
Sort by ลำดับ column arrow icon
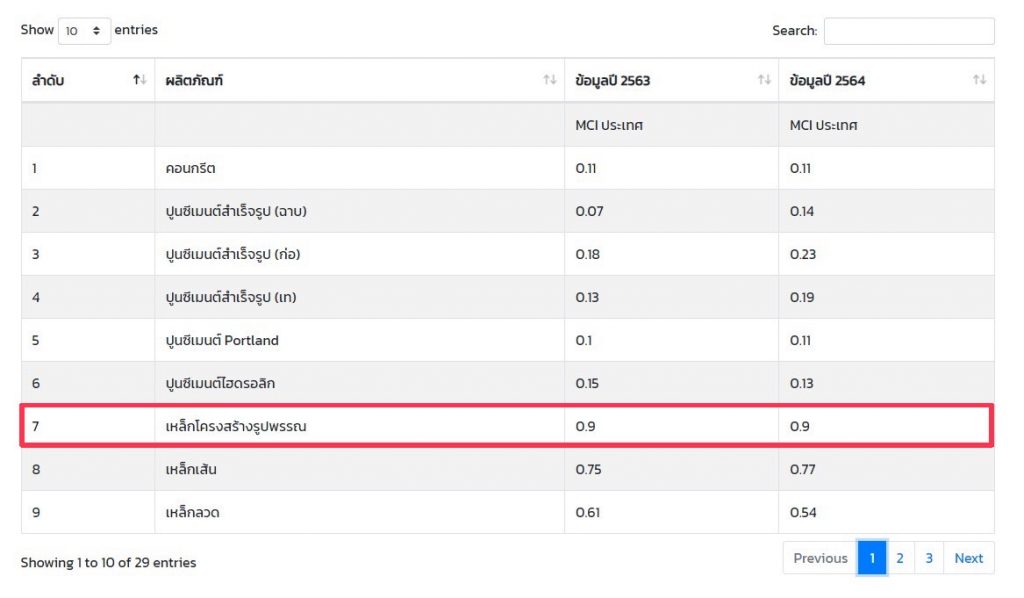[139, 80]
